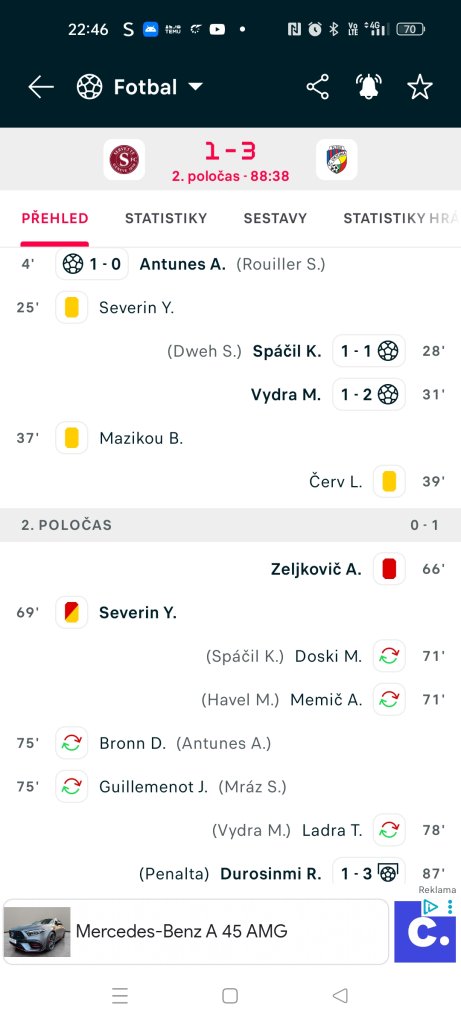This screenshot has width=461, height=1024.
Task: Switch to the Sestavy tab
Action: (275, 218)
